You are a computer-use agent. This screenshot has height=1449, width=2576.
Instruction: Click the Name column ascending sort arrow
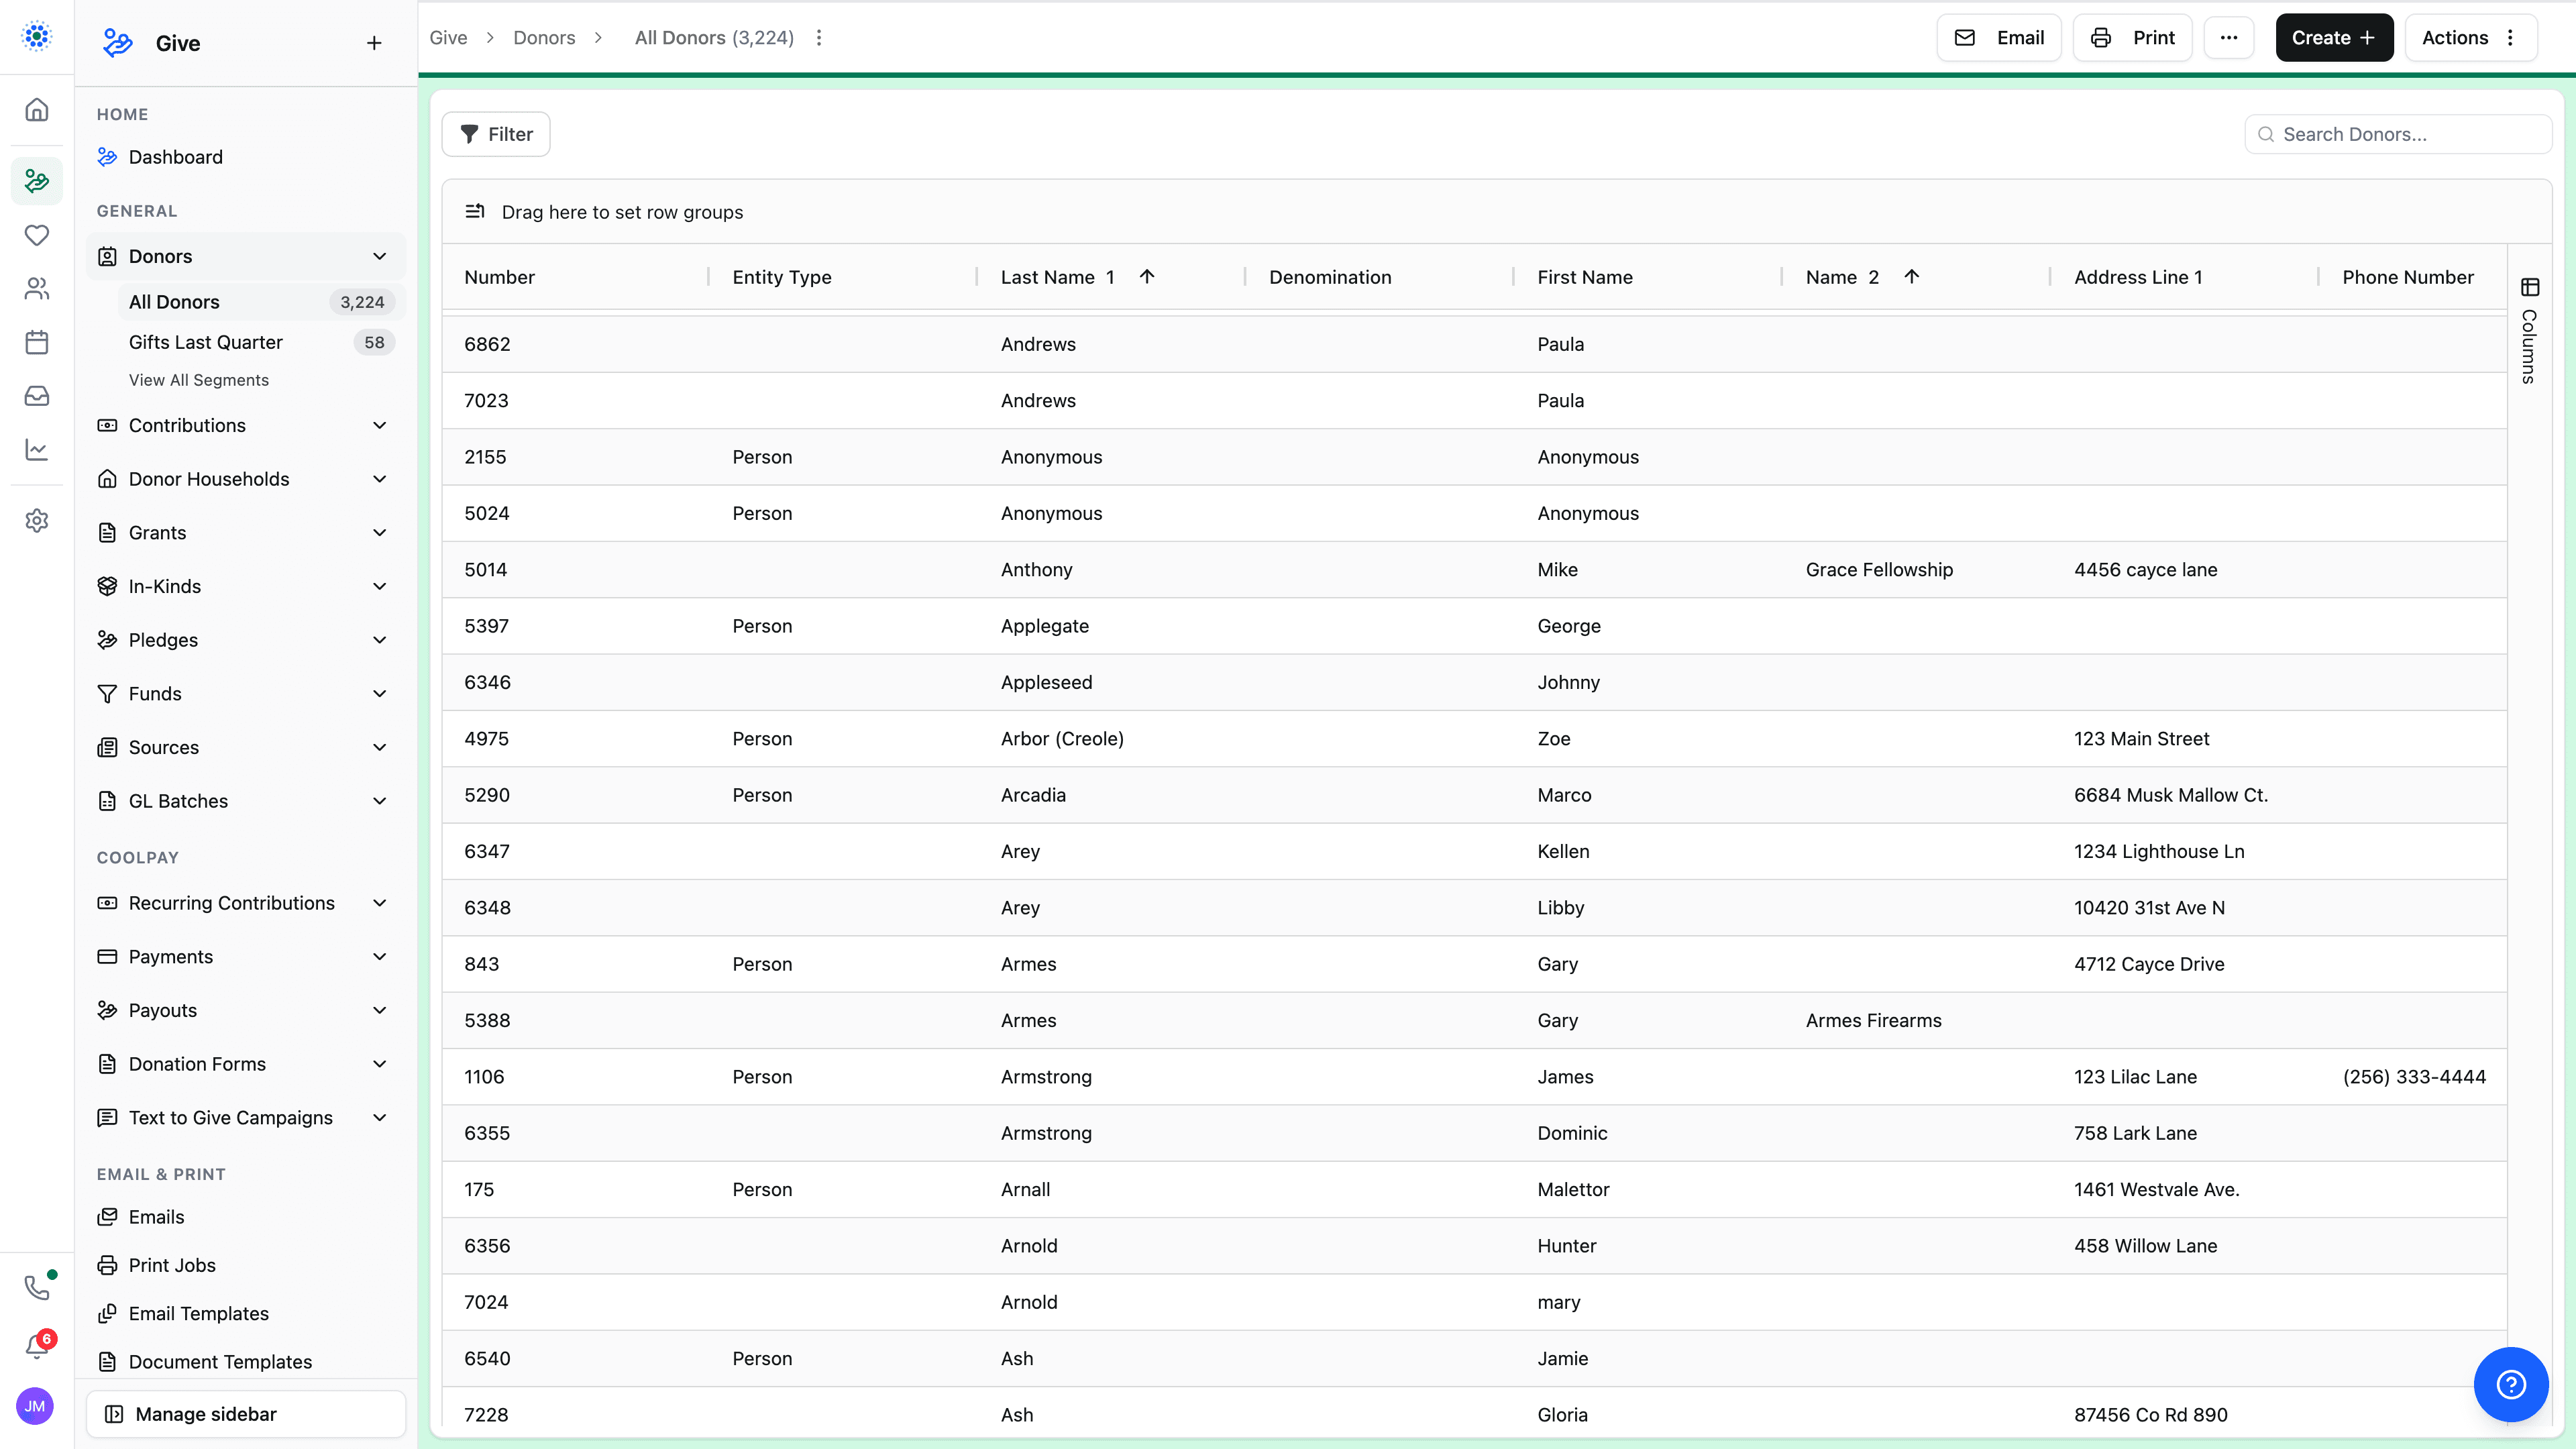coord(1911,277)
